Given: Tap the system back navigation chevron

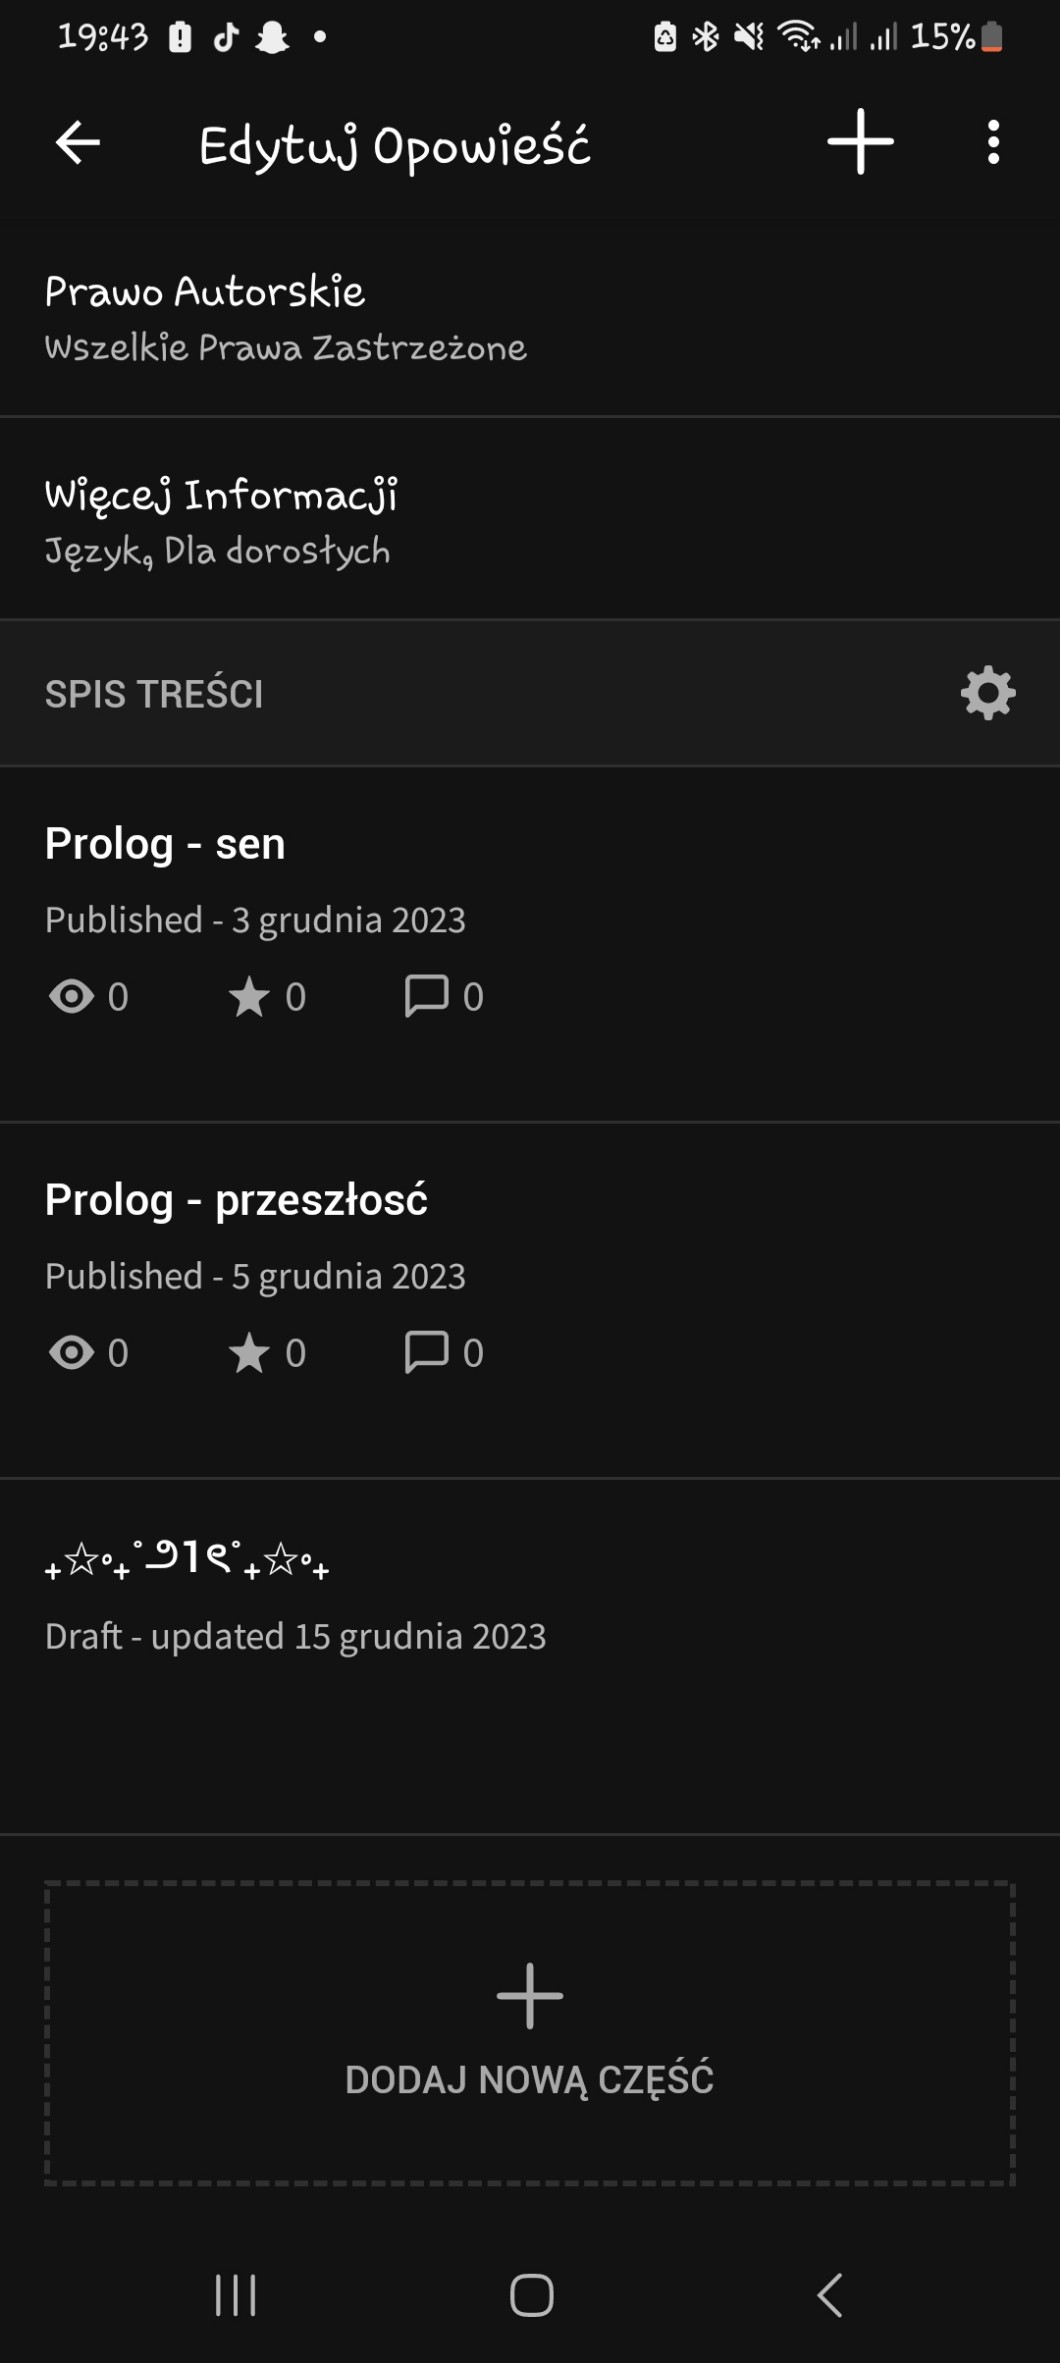Looking at the screenshot, I should point(829,2295).
